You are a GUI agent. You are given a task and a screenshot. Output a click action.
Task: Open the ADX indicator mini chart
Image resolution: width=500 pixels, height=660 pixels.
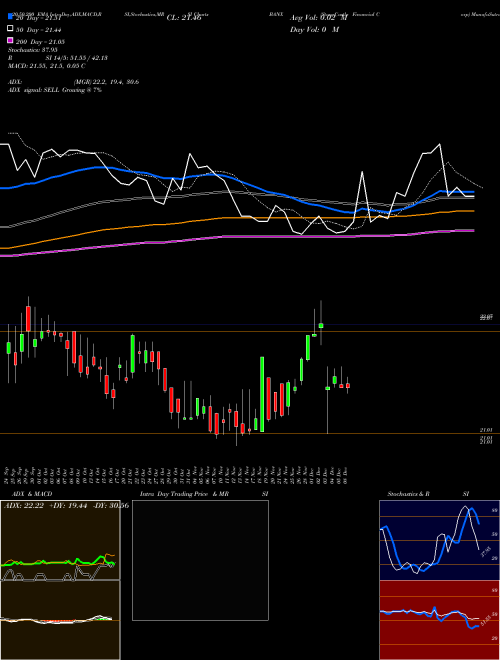click(x=60, y=540)
